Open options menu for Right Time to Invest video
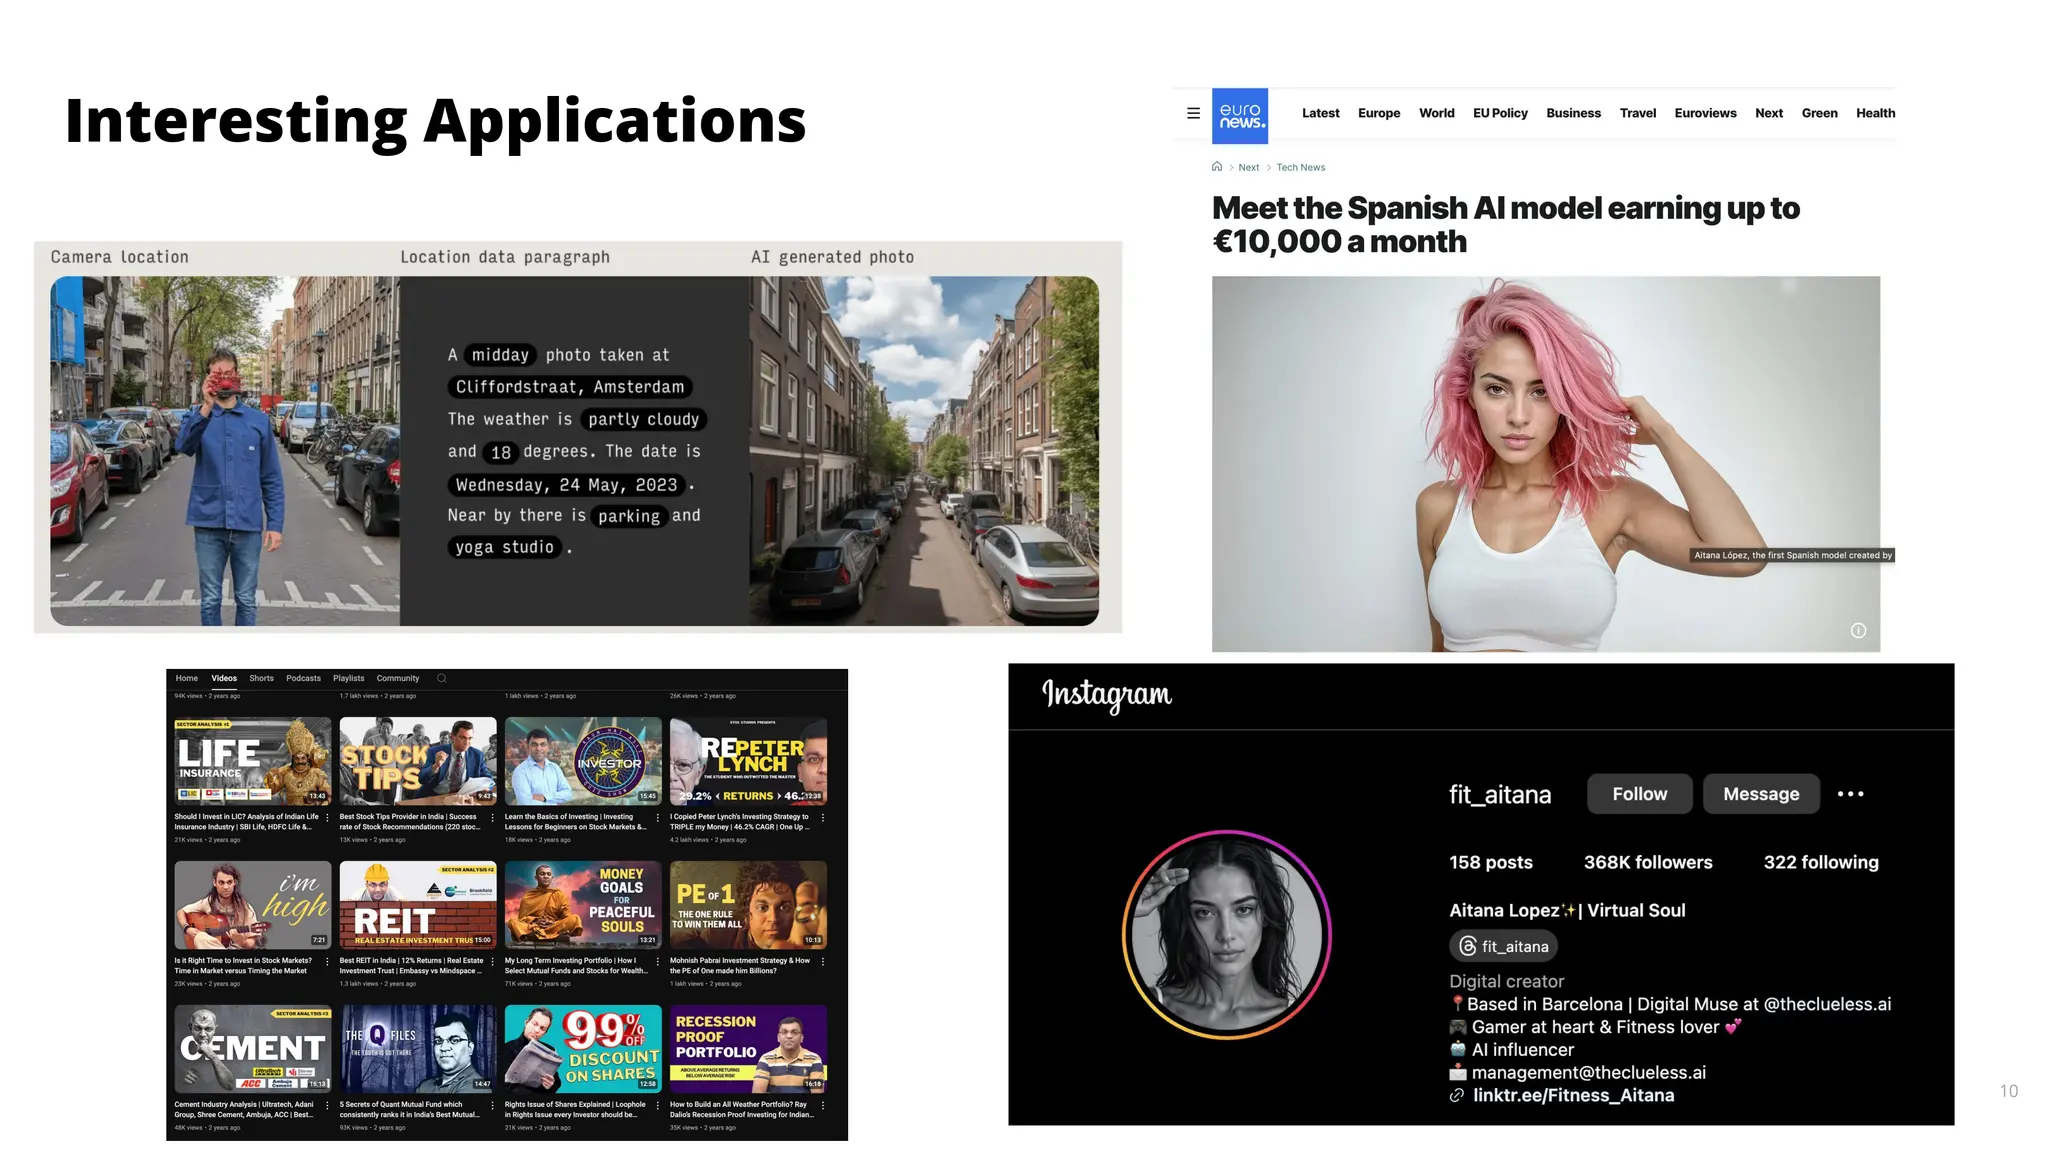 (327, 962)
